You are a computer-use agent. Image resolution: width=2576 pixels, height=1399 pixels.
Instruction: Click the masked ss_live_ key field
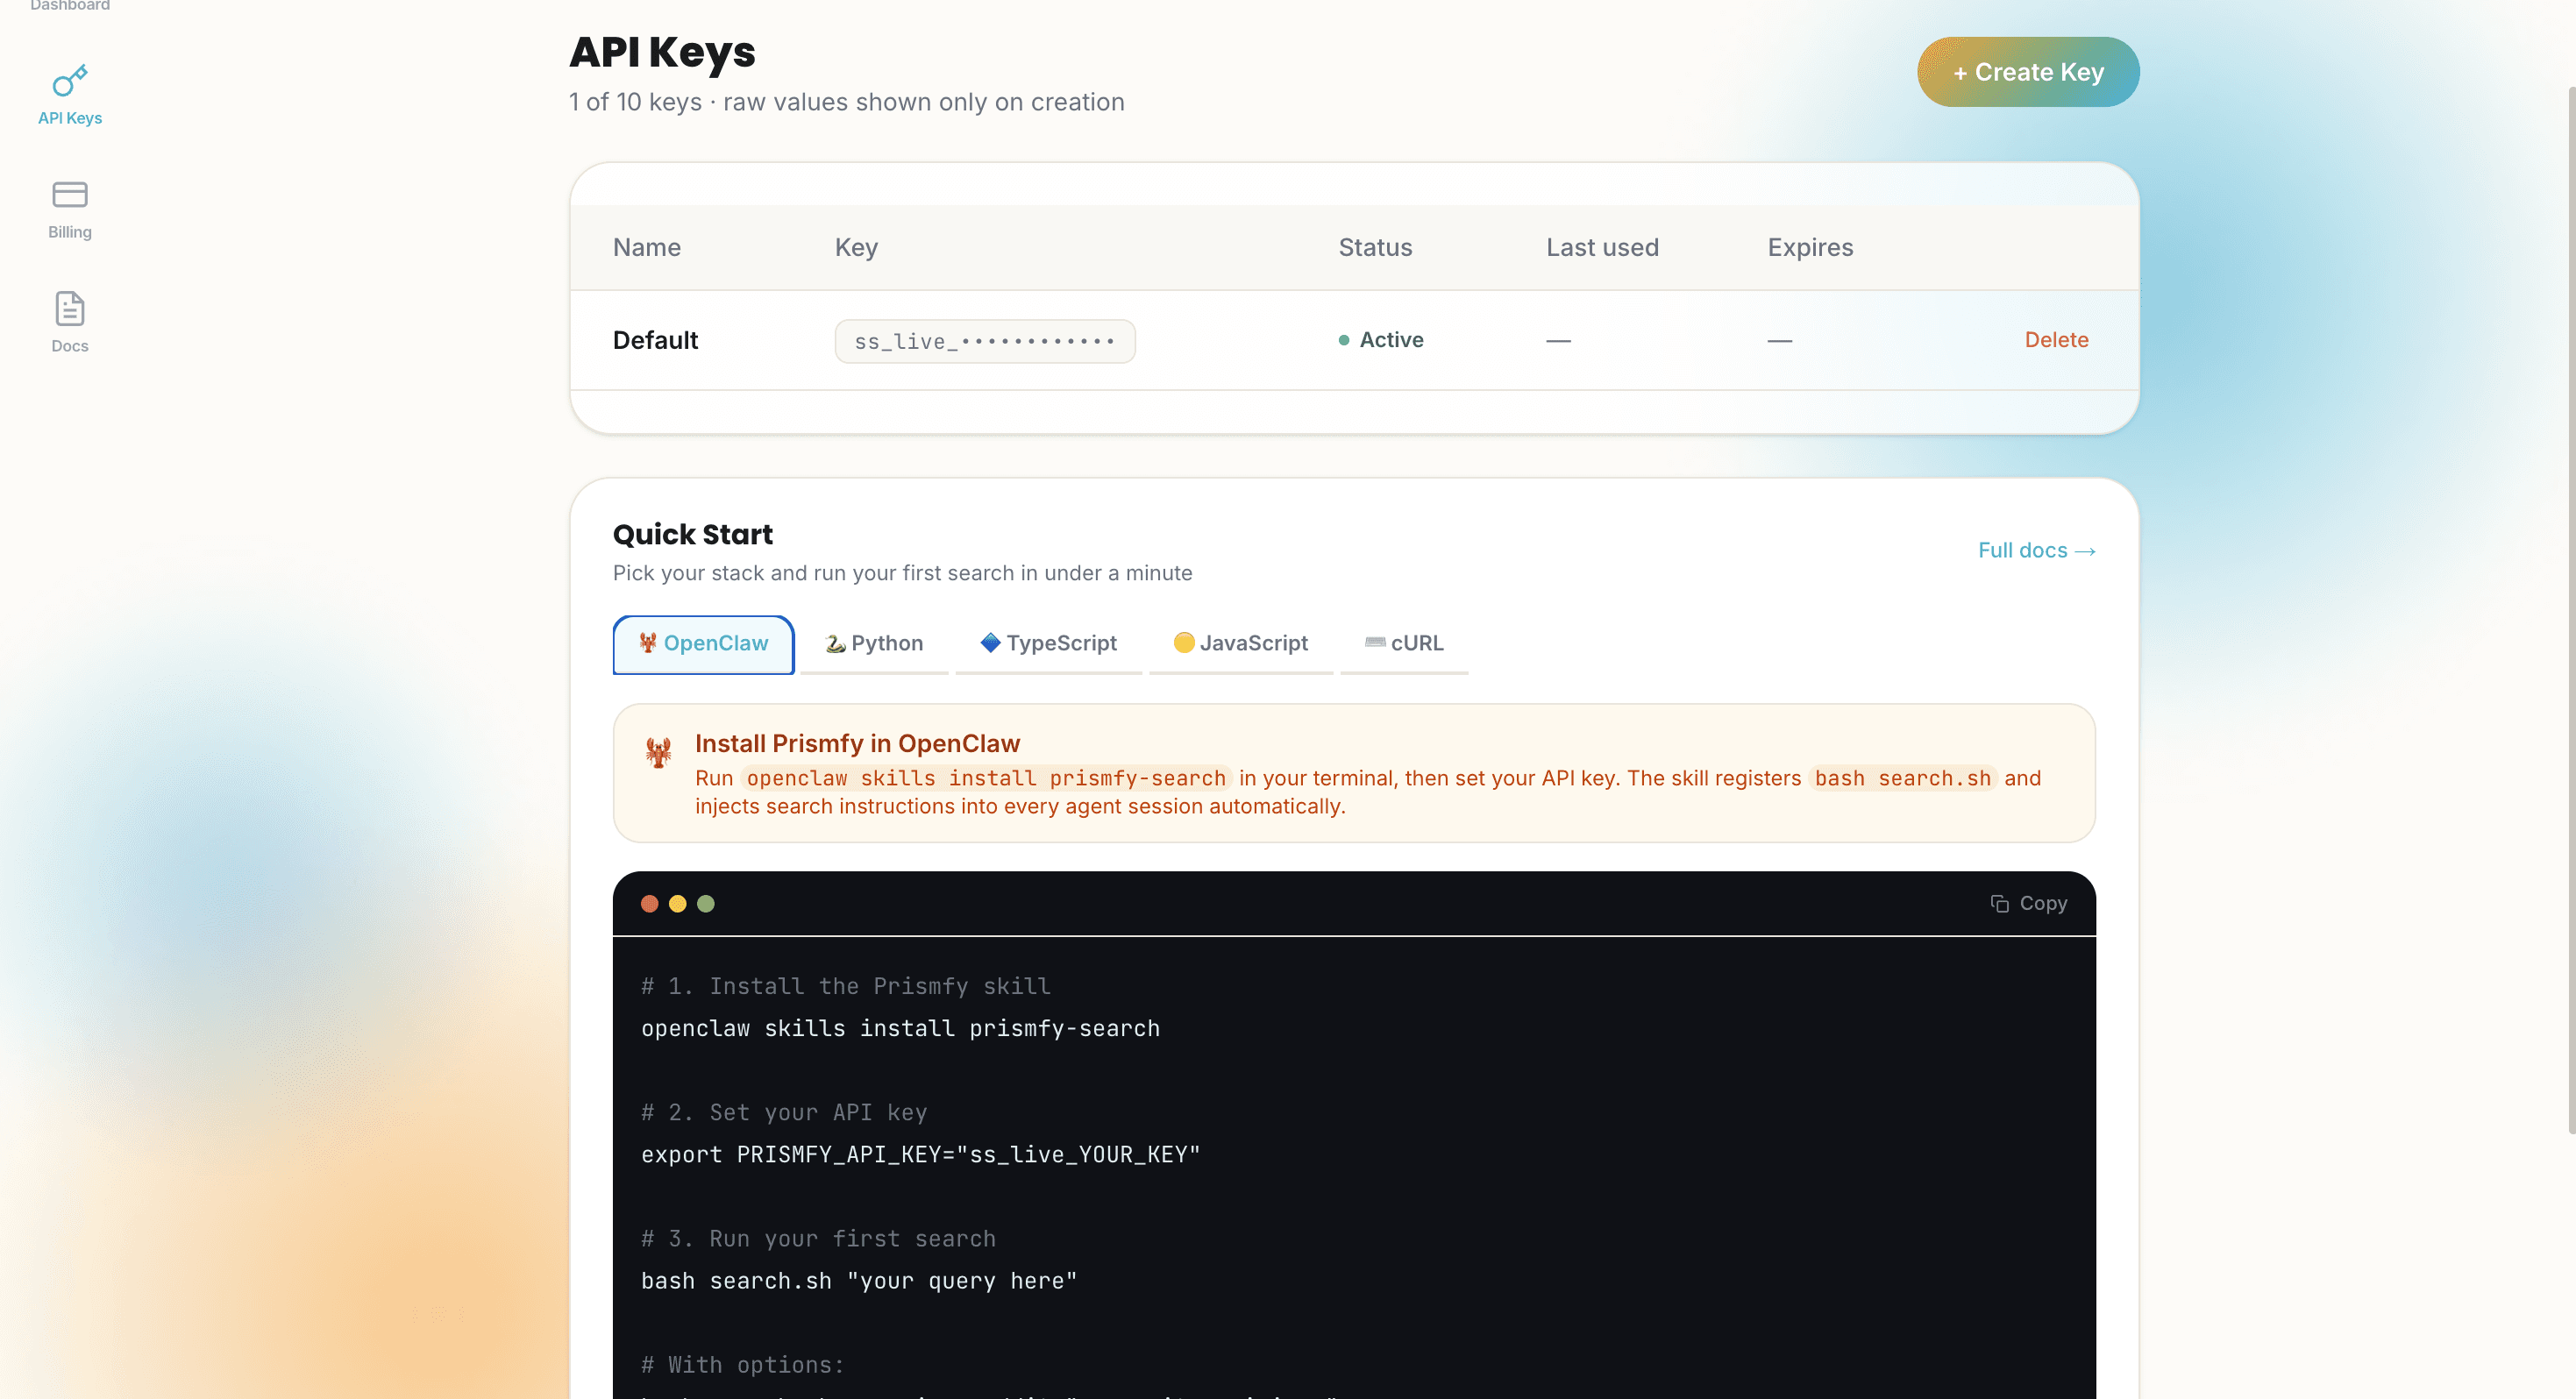coord(985,341)
